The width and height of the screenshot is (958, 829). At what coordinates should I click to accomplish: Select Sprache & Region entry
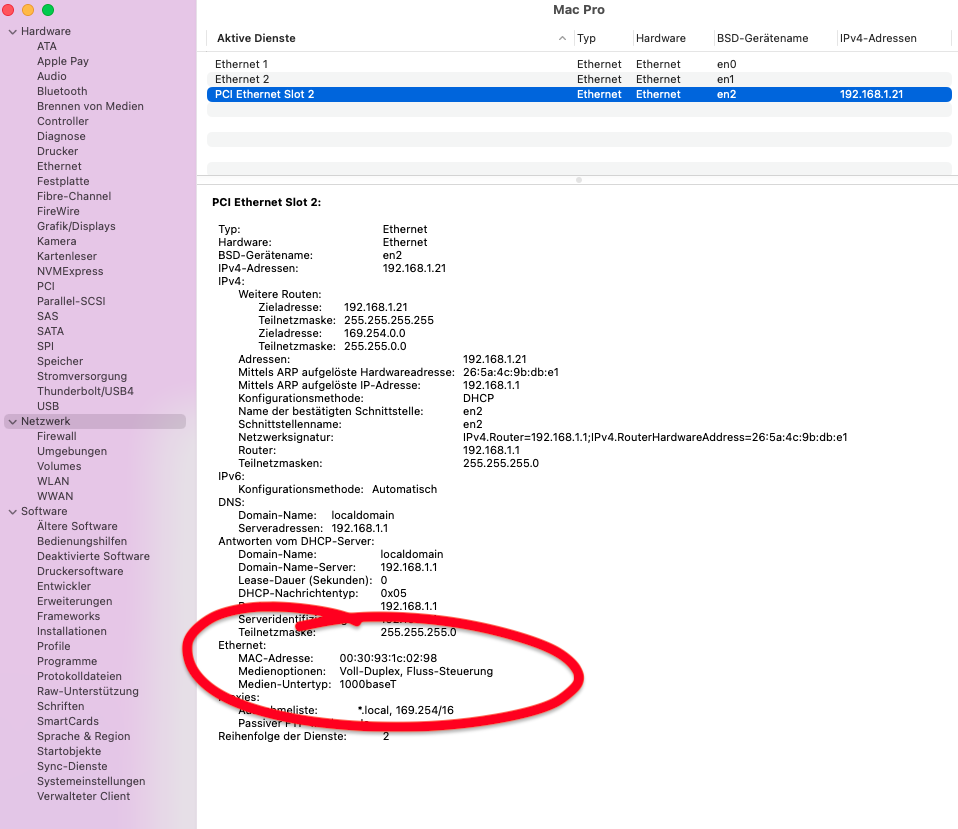pyautogui.click(x=84, y=736)
